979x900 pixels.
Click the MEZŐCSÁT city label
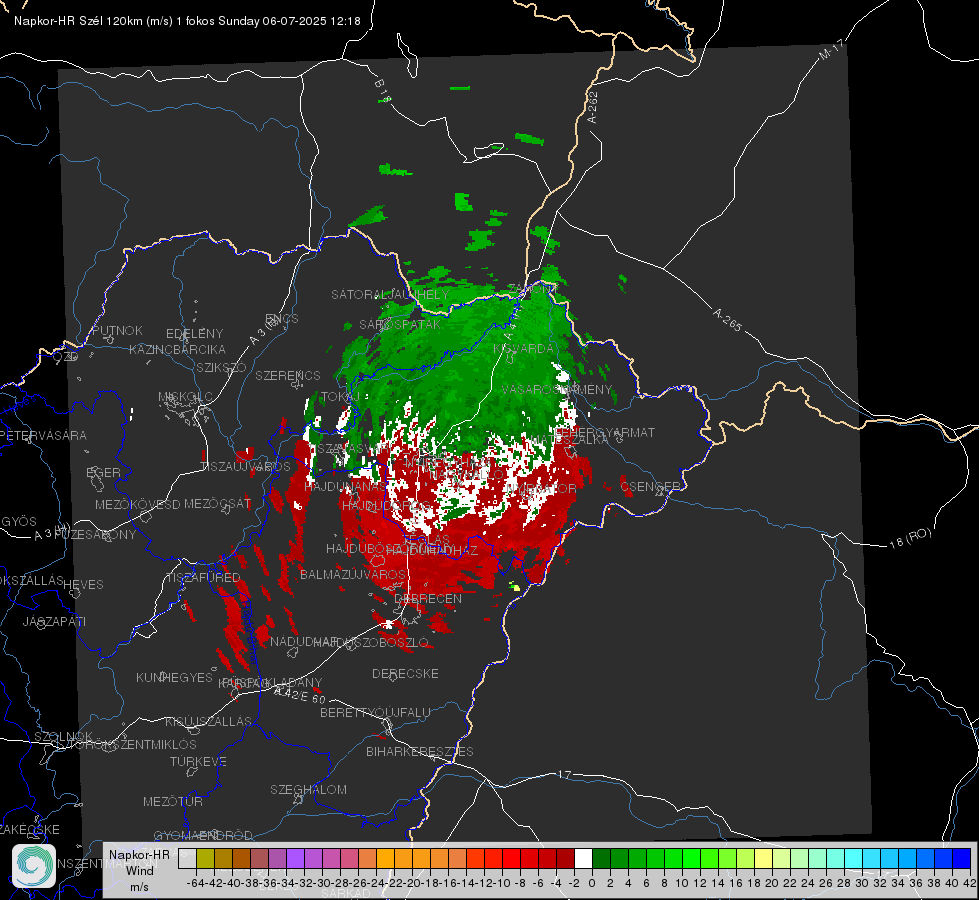tap(218, 503)
